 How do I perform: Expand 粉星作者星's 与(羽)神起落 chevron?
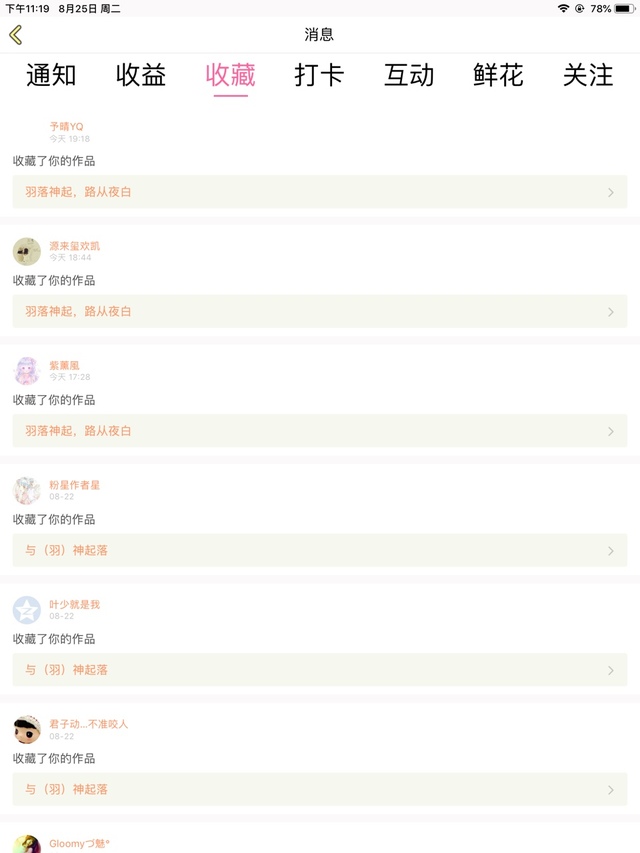pos(611,551)
